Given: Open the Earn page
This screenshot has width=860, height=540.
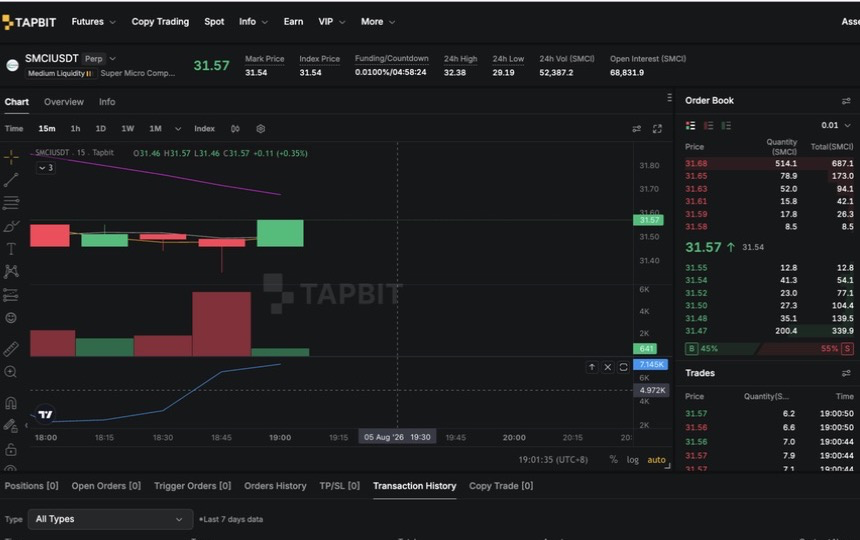Looking at the screenshot, I should point(293,22).
